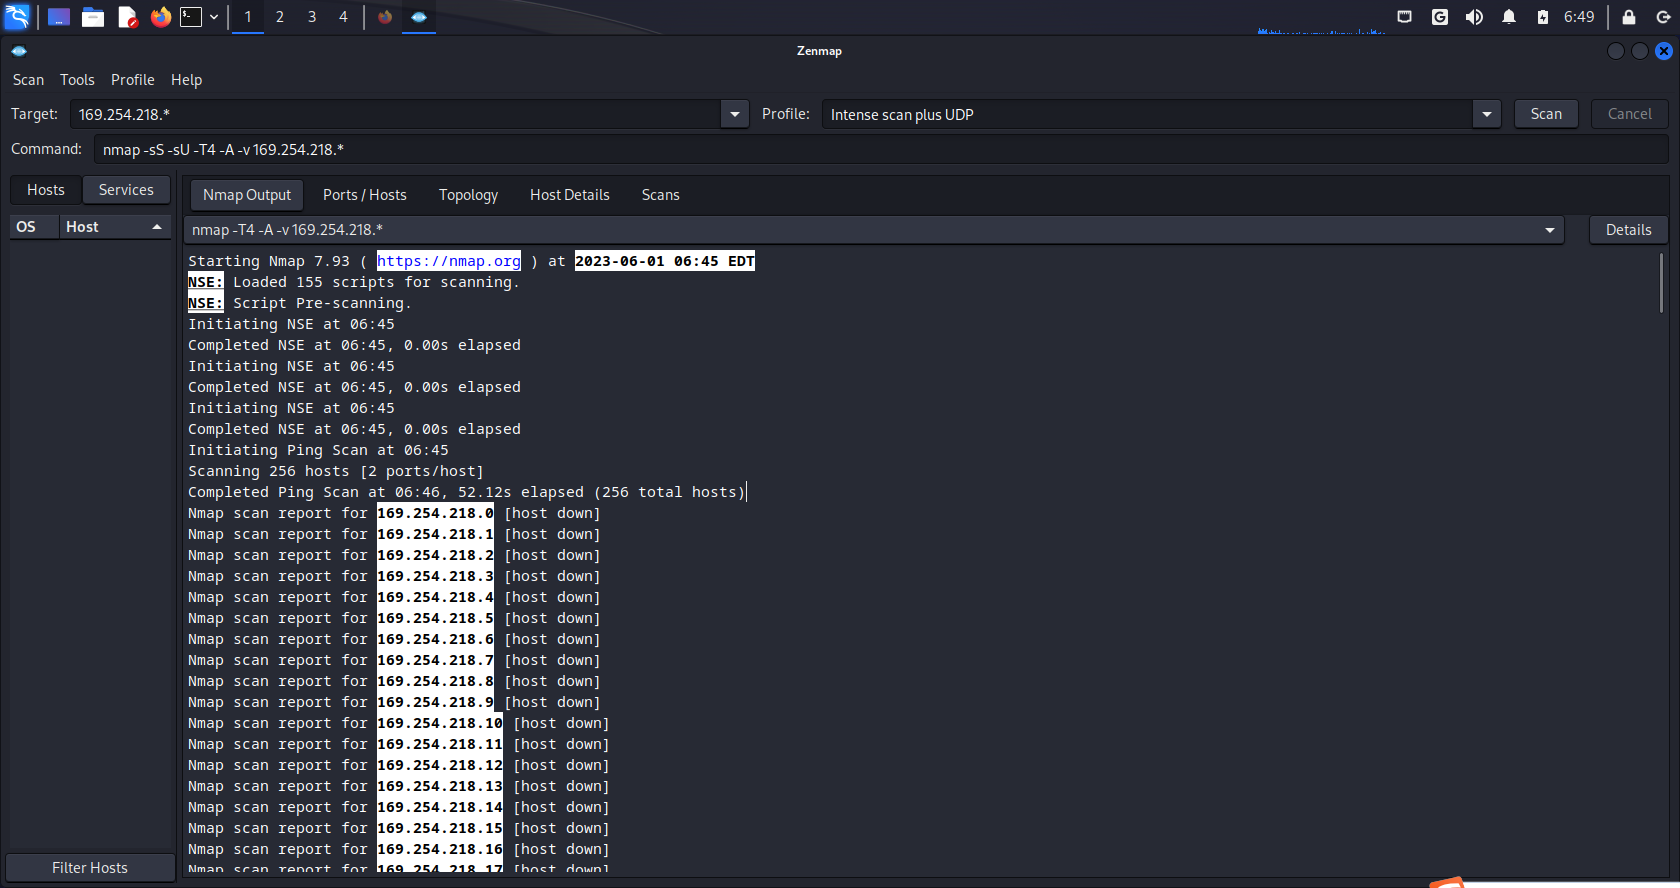
Task: Switch to the Nmap Output tab
Action: 247,195
